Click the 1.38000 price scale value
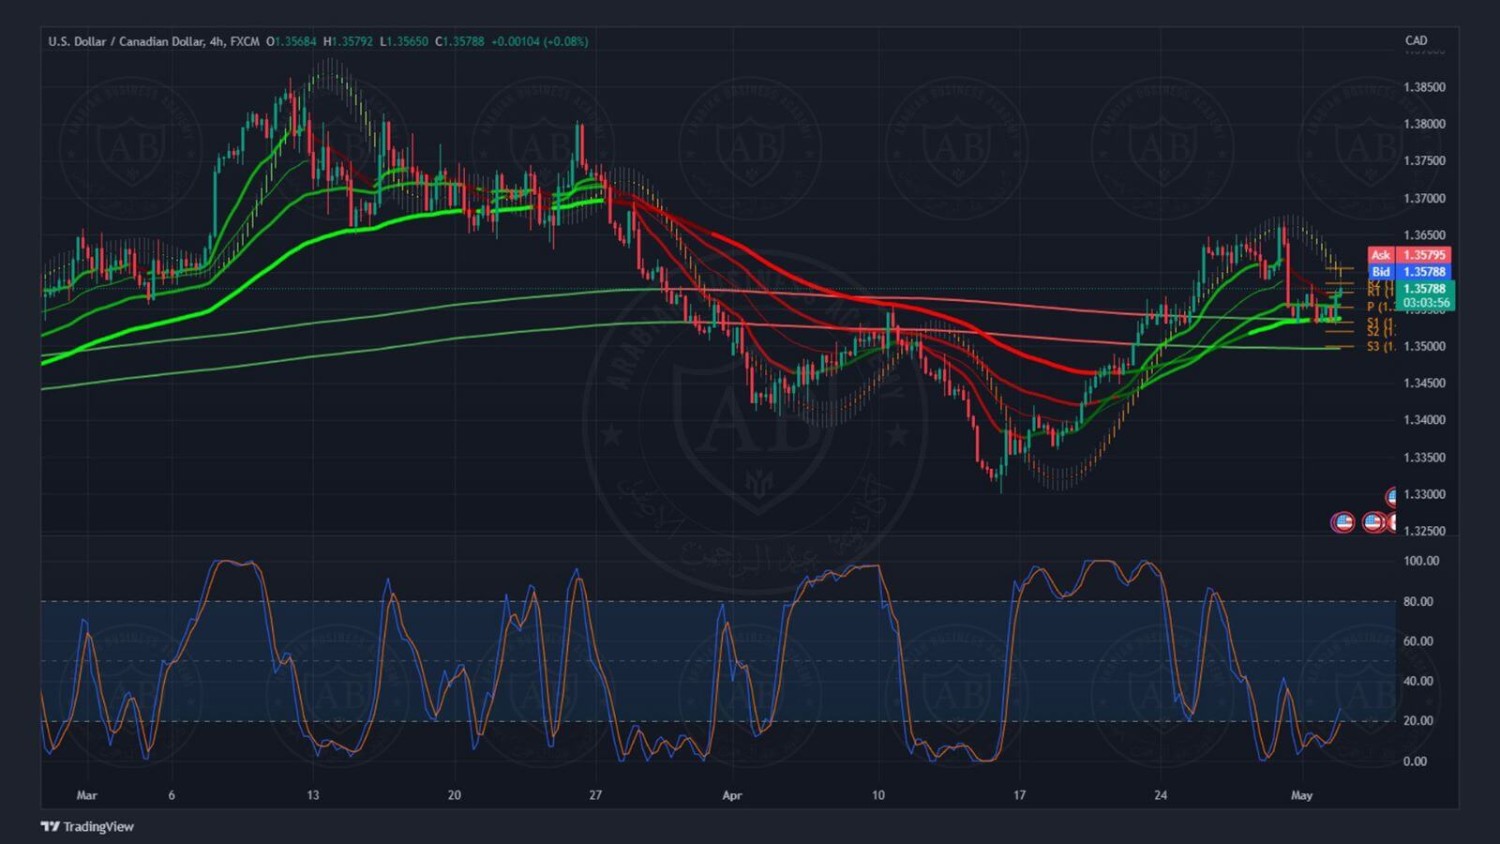 click(1424, 124)
